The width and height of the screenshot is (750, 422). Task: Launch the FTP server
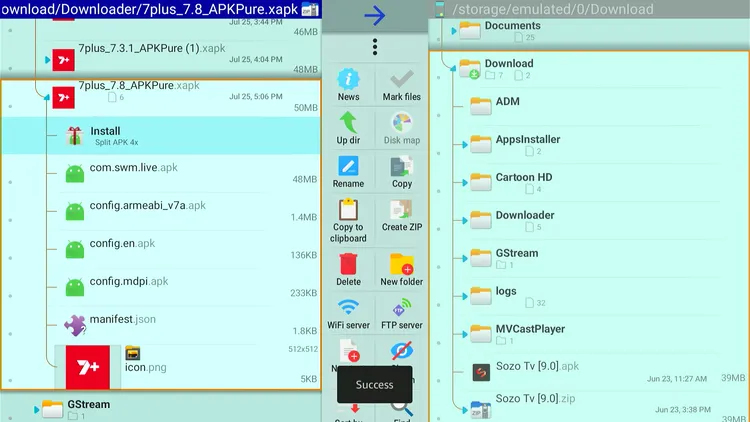[x=402, y=313]
